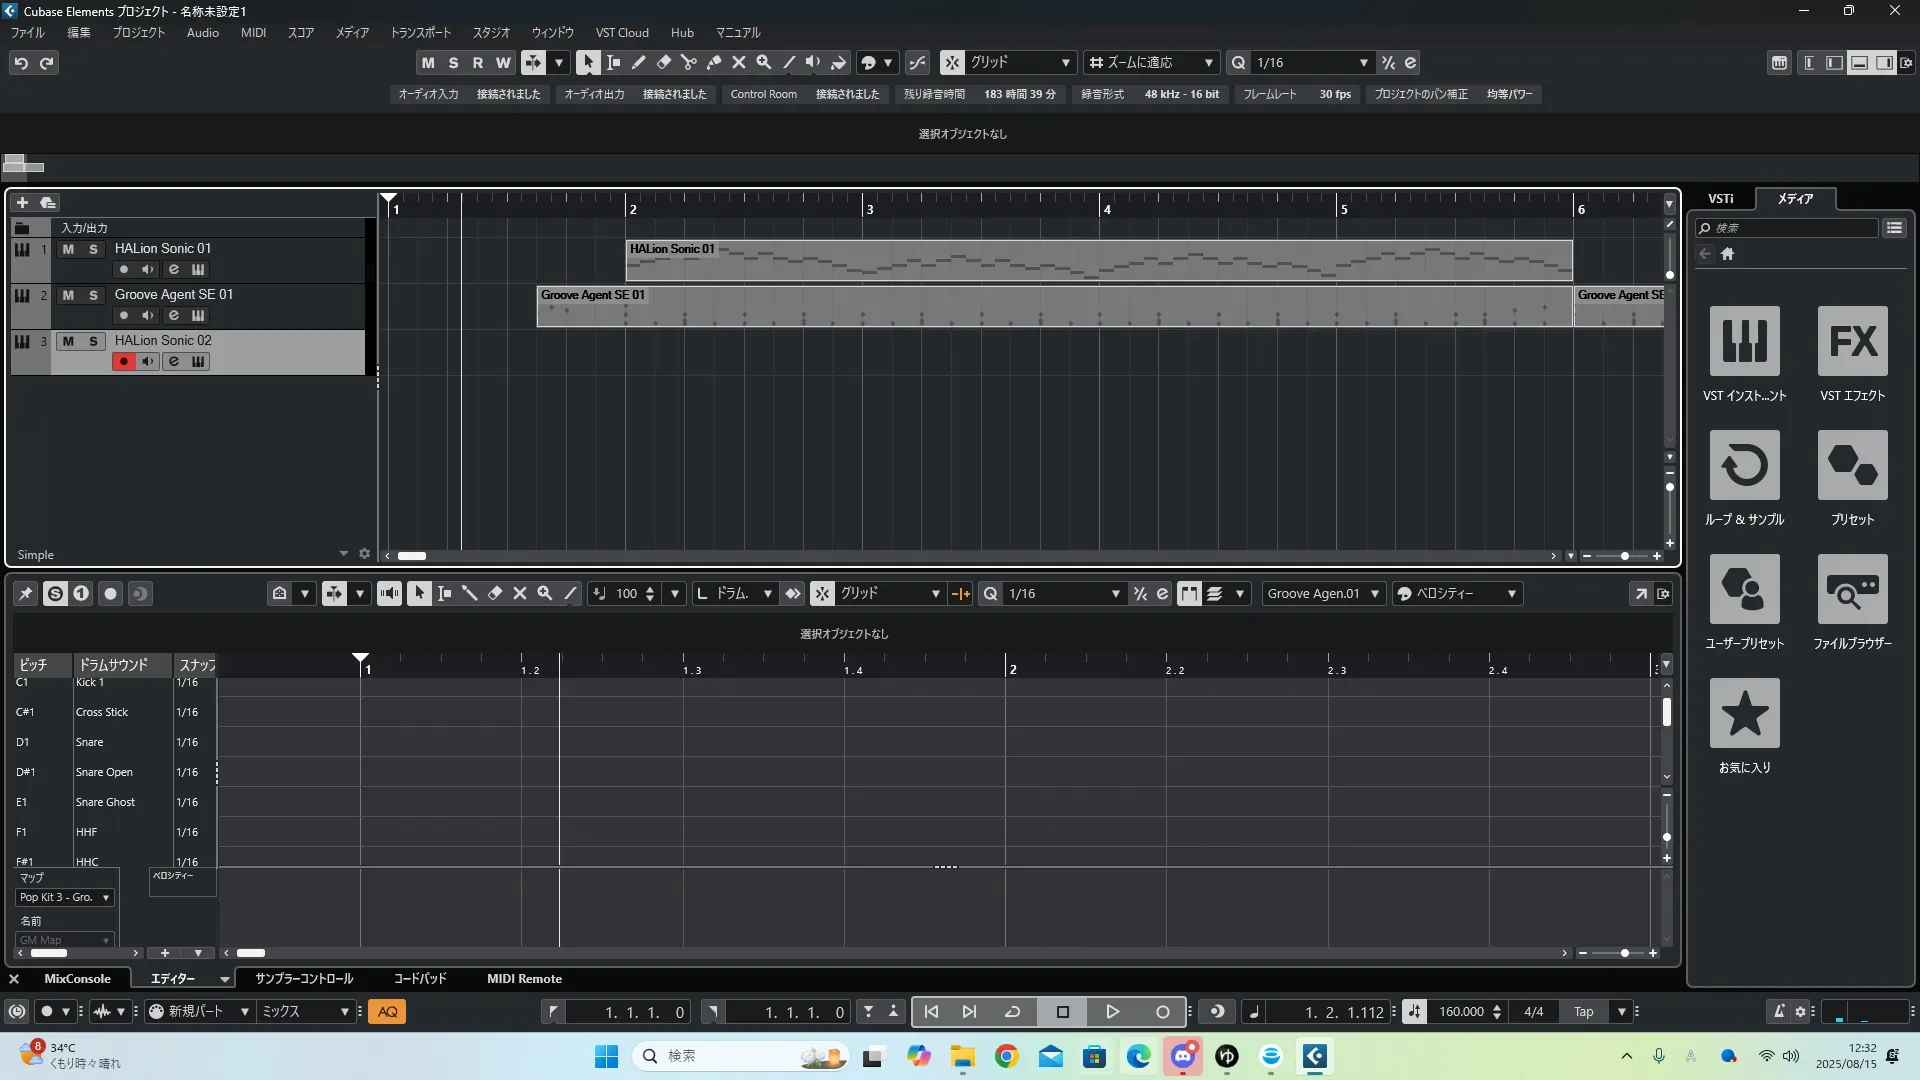Solo the Groove Agent SE 01 track
Image resolution: width=1920 pixels, height=1080 pixels.
pos(93,295)
